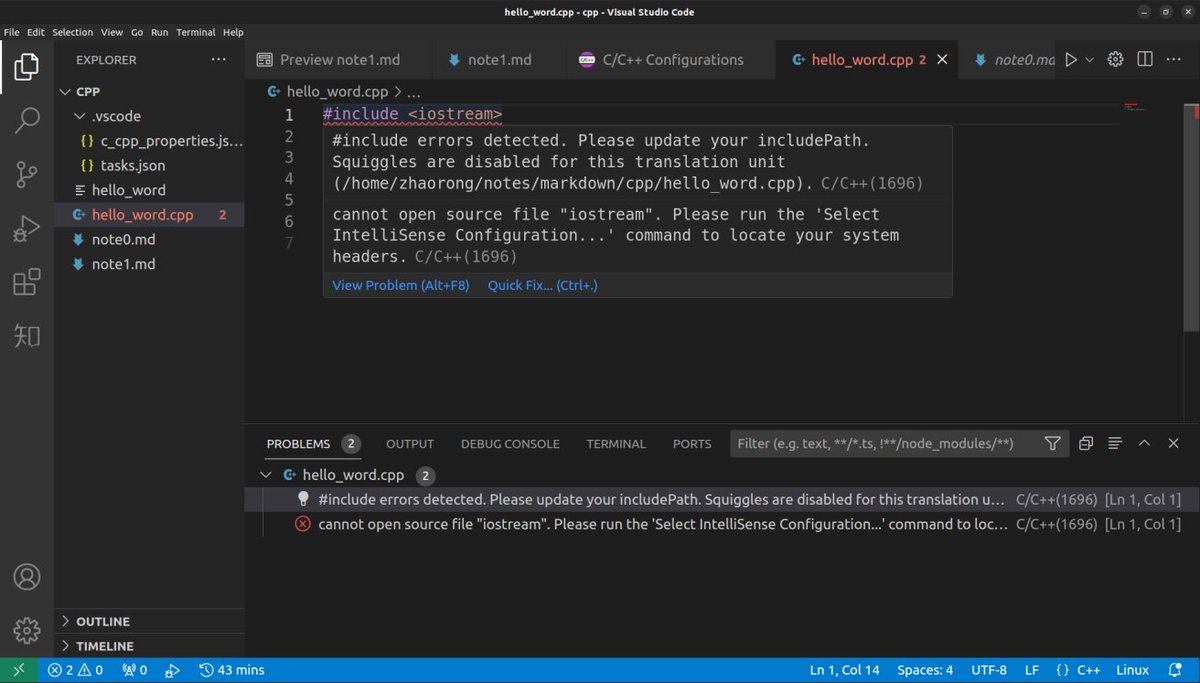Run the C/C++ file play button

[1071, 60]
